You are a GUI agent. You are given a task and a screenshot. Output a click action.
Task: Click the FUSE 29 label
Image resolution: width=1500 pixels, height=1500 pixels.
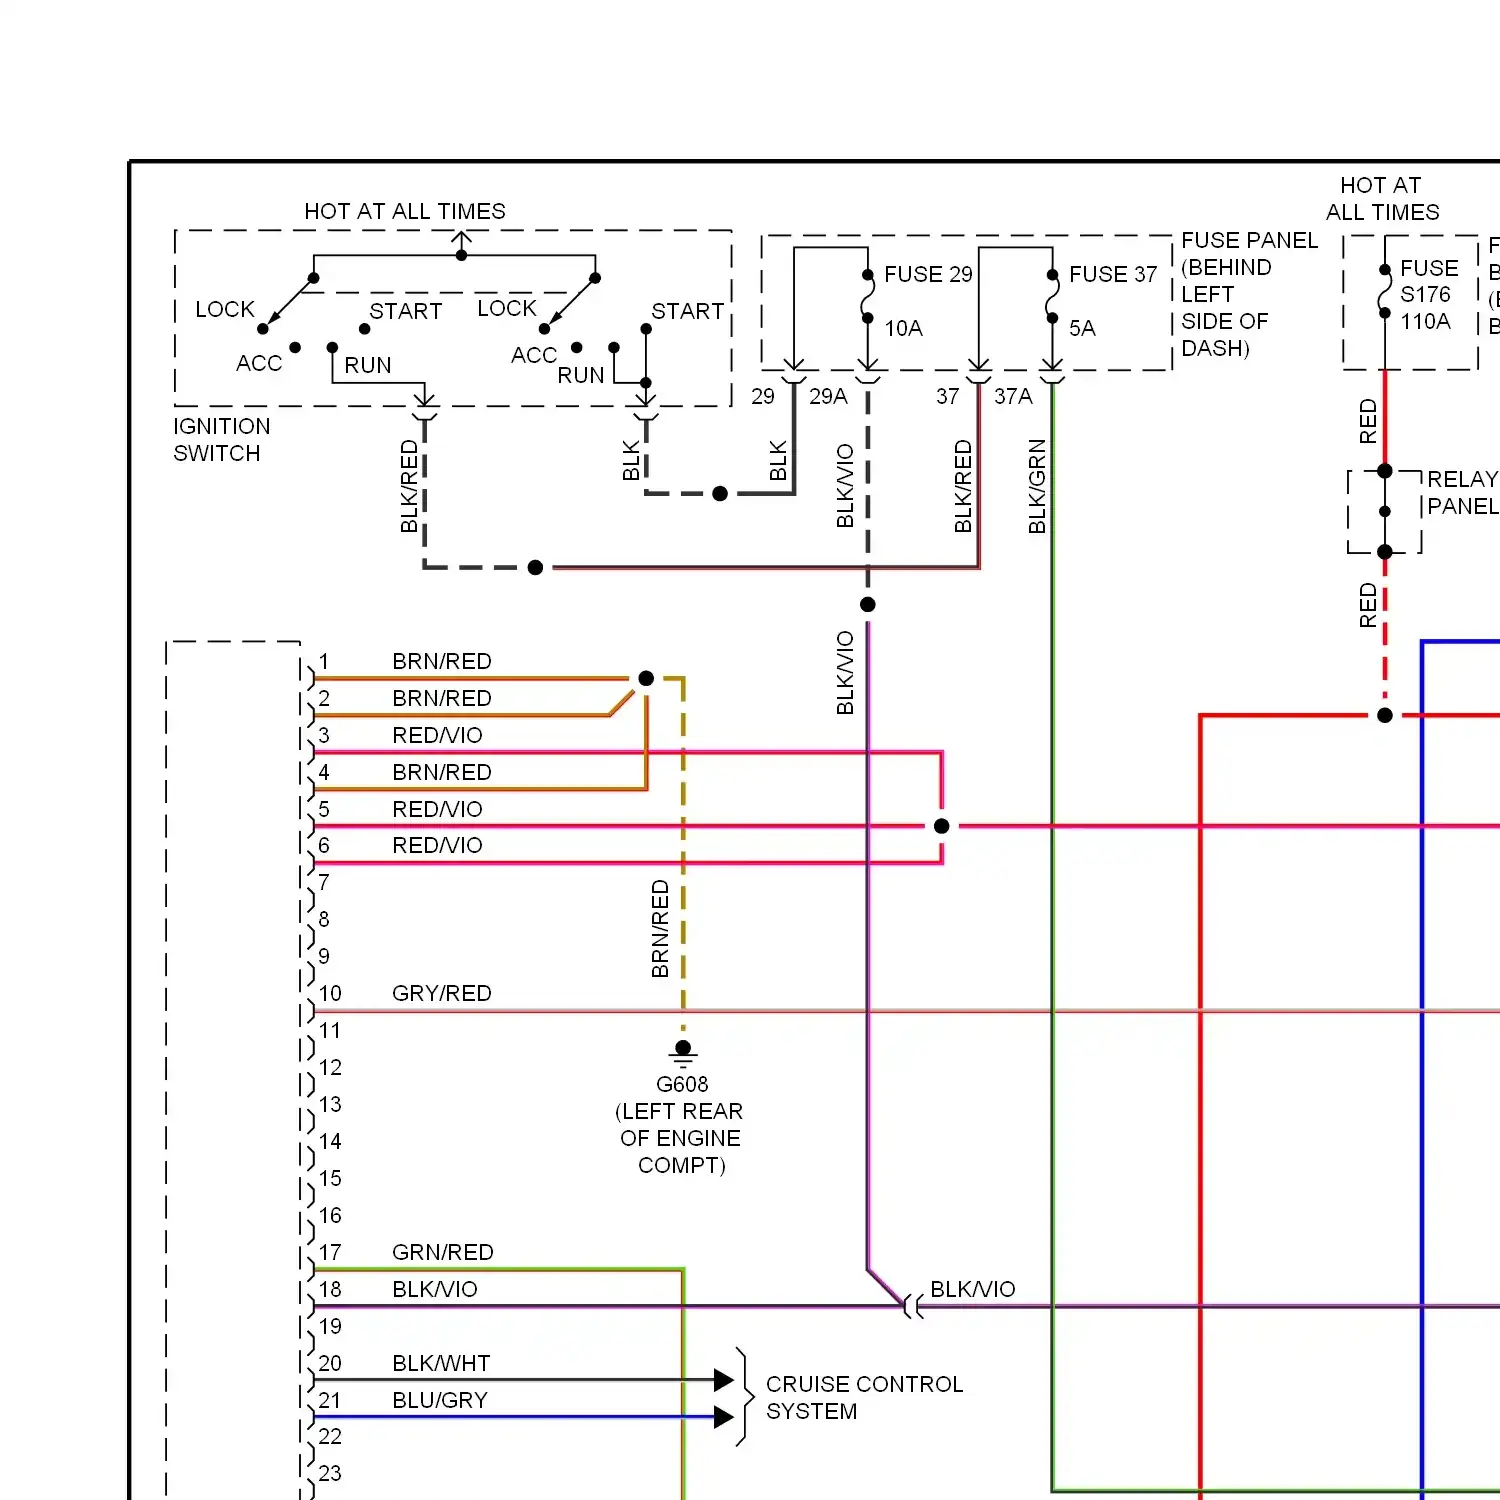coord(928,274)
